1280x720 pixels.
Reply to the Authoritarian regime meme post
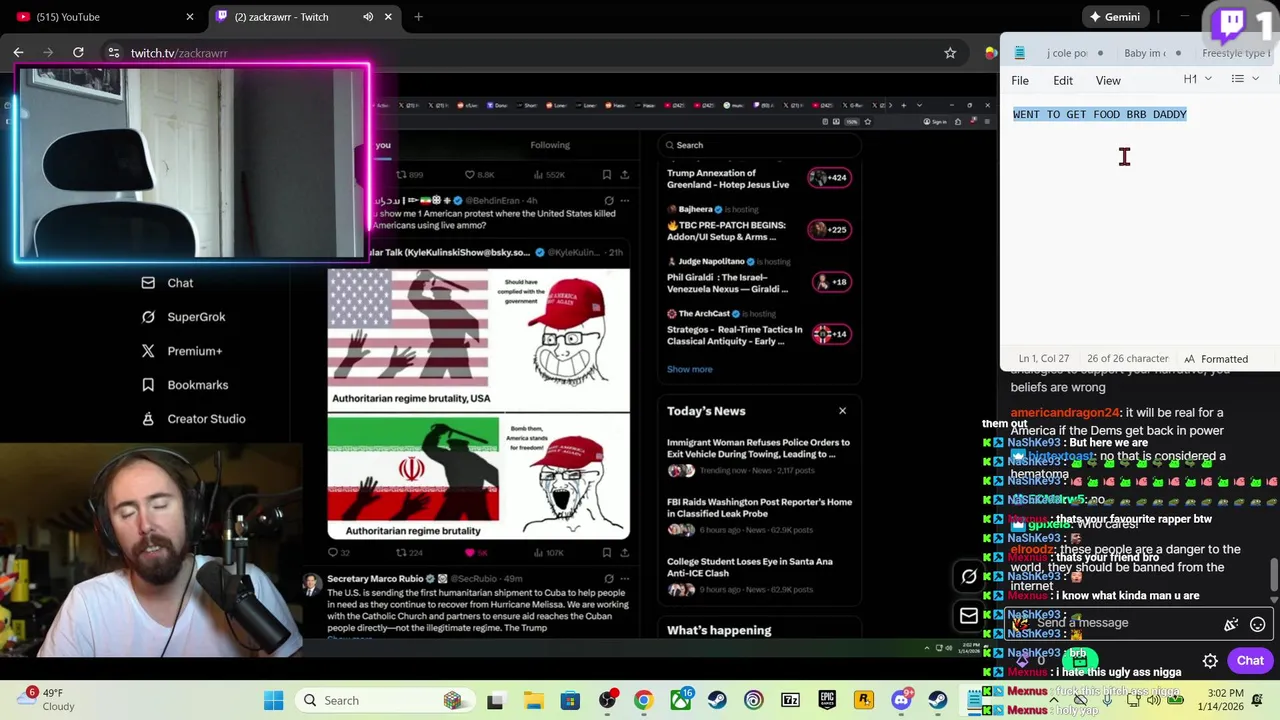pyautogui.click(x=339, y=552)
